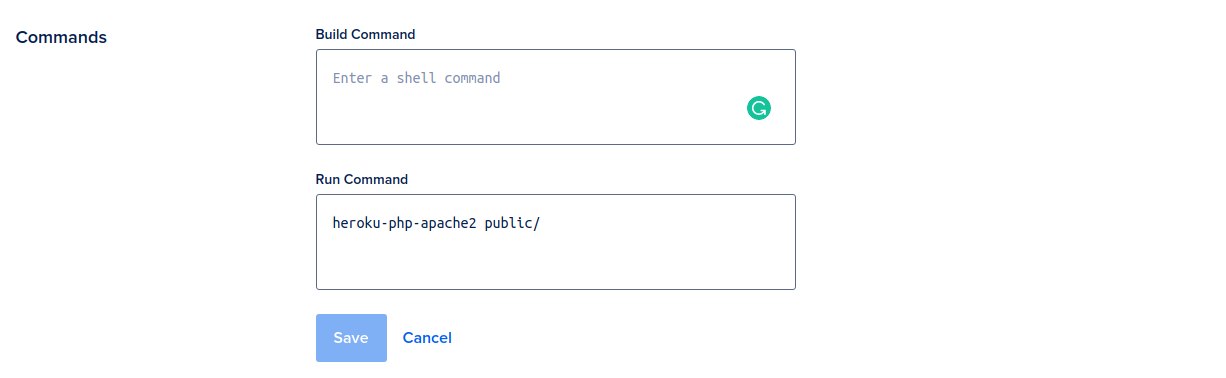Save the command settings
This screenshot has height=378, width=1226.
tap(351, 338)
